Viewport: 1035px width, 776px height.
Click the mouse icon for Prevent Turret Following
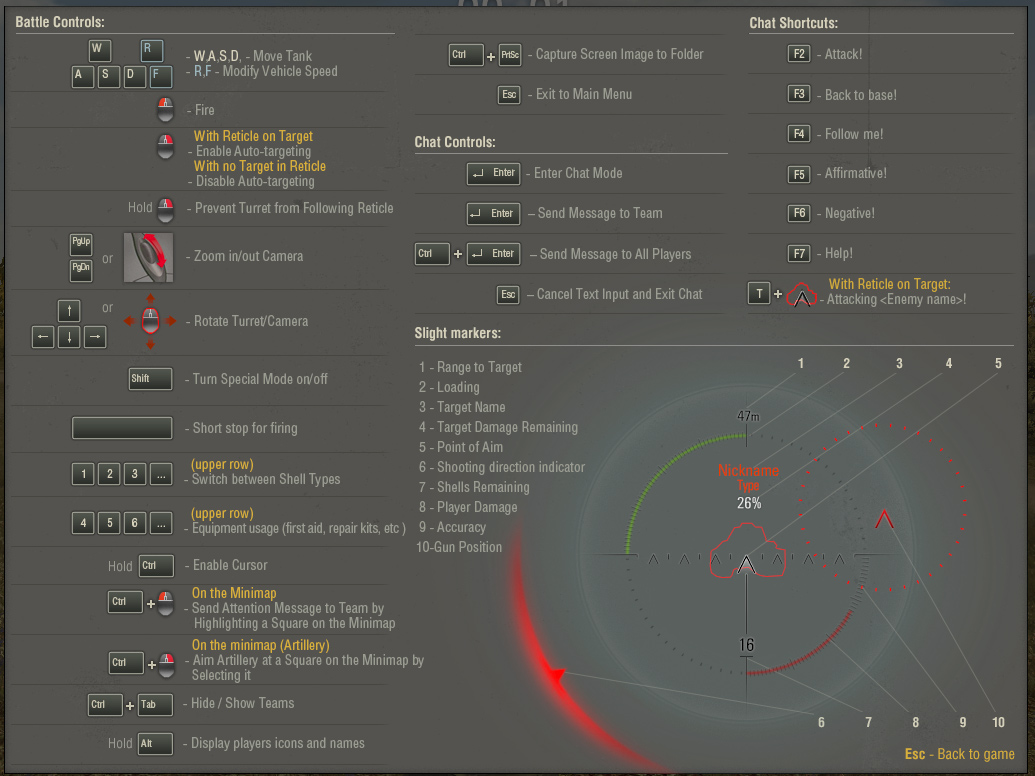pos(166,209)
